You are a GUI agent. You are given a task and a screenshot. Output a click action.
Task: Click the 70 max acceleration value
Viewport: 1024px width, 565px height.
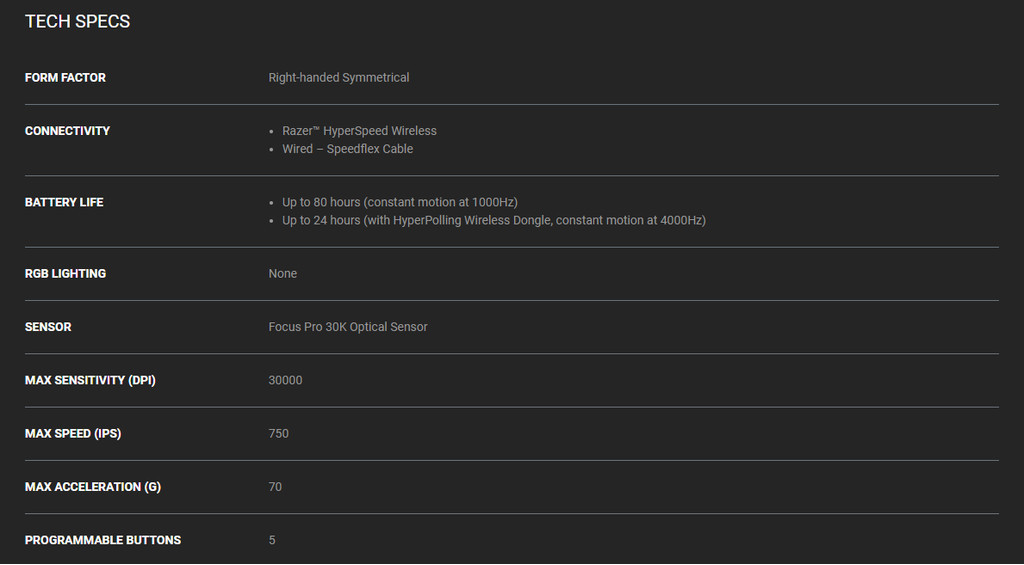click(x=275, y=487)
